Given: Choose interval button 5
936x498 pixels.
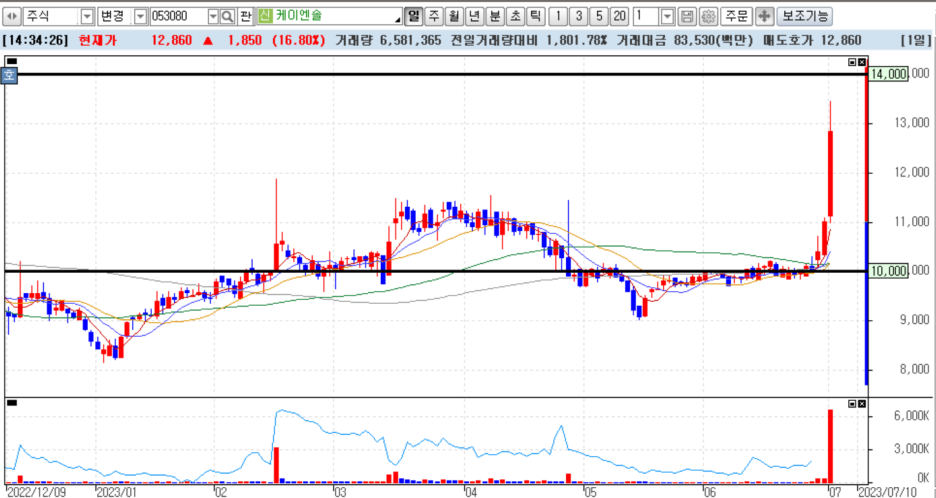Looking at the screenshot, I should click(599, 16).
